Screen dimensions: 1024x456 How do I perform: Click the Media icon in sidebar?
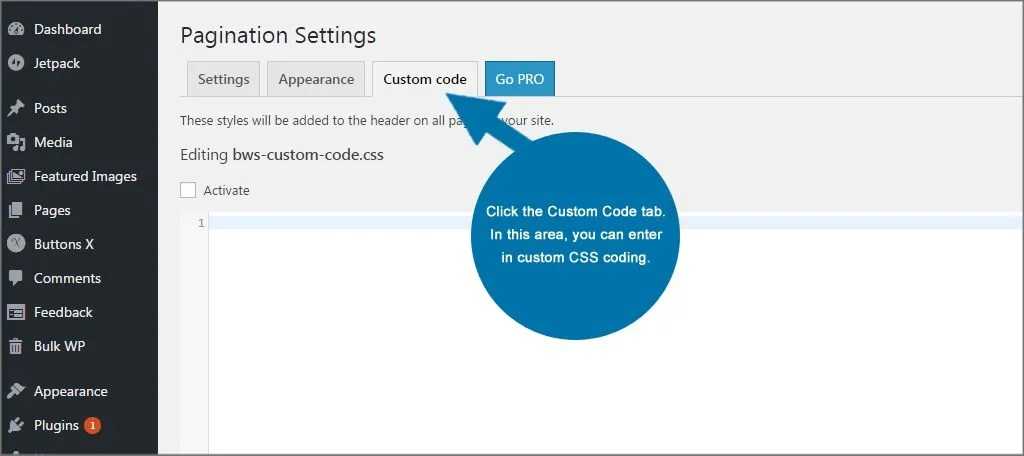(16, 142)
